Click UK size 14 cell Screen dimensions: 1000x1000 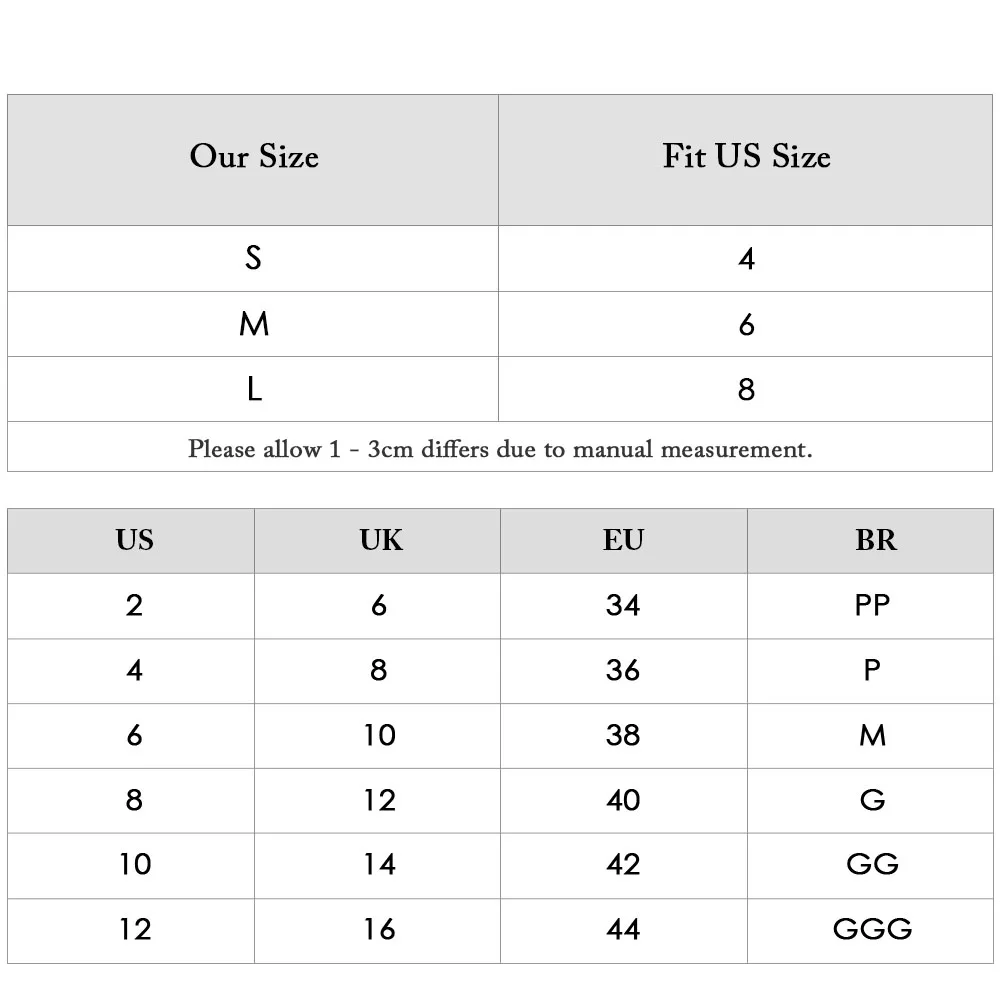coord(378,865)
